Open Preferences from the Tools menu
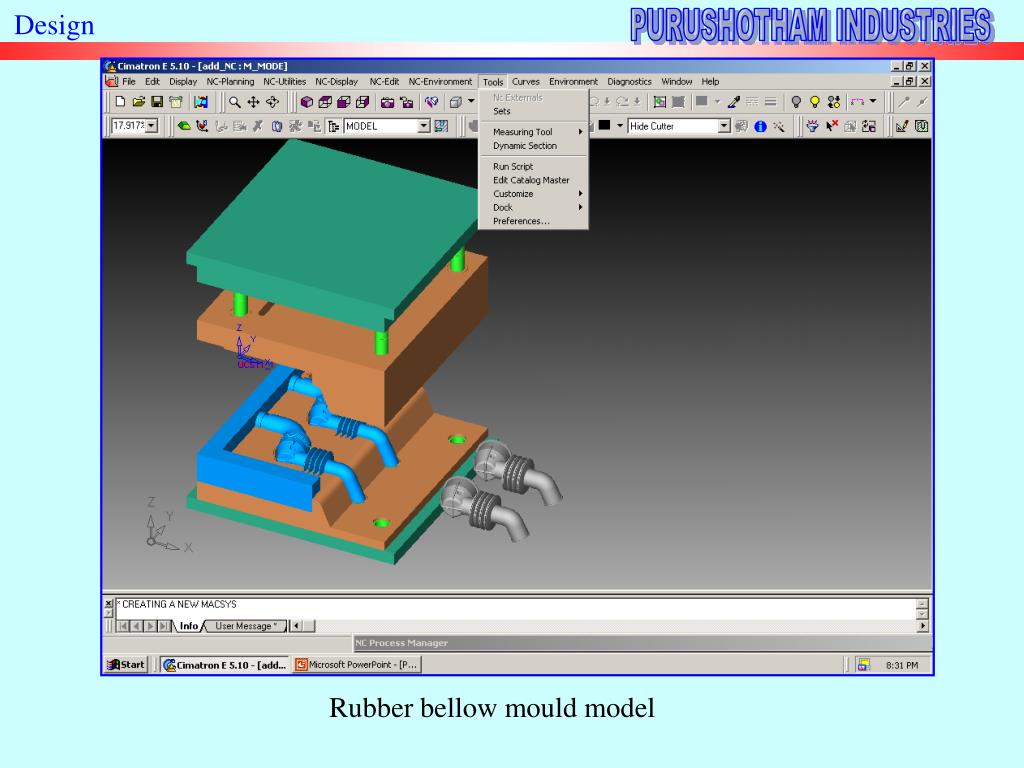Screen dimensions: 1024x768 tap(534, 221)
